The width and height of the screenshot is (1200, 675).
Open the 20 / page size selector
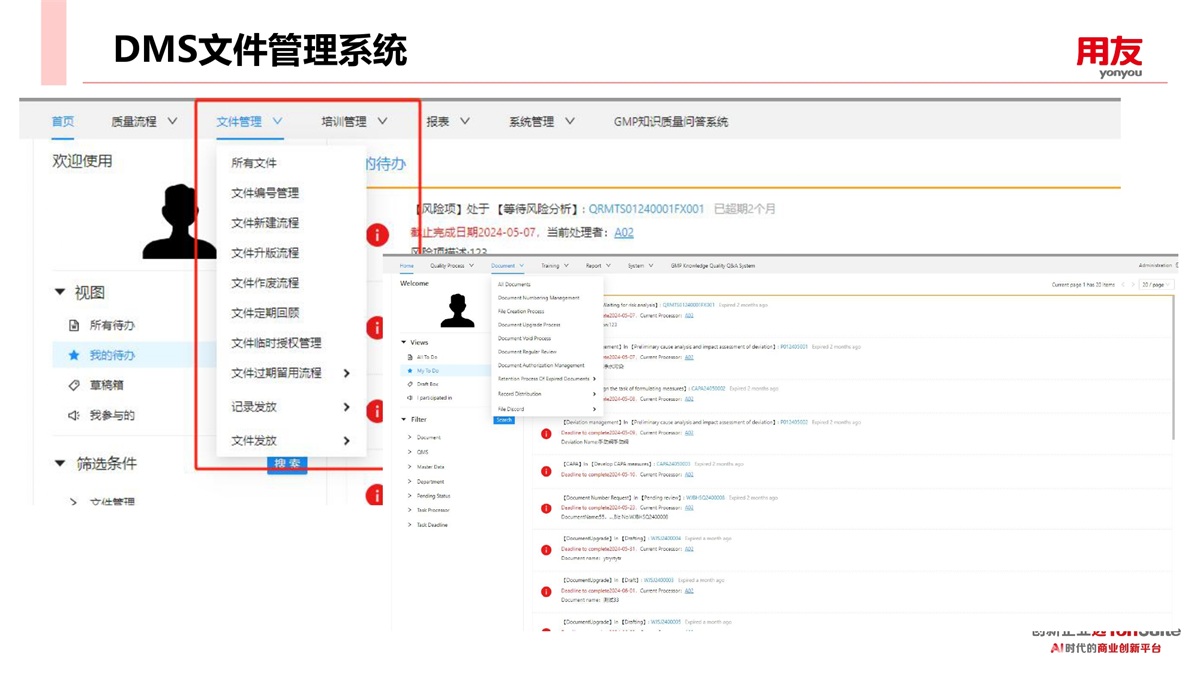[x=1155, y=285]
